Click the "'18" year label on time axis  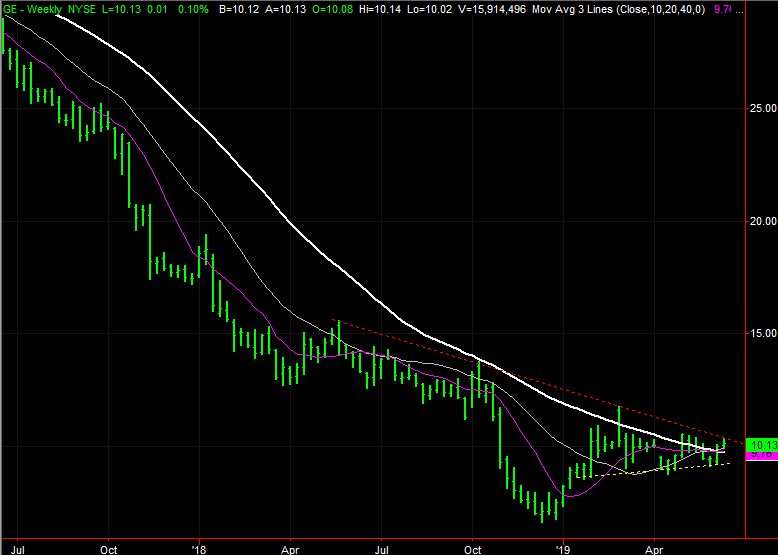coord(199,550)
